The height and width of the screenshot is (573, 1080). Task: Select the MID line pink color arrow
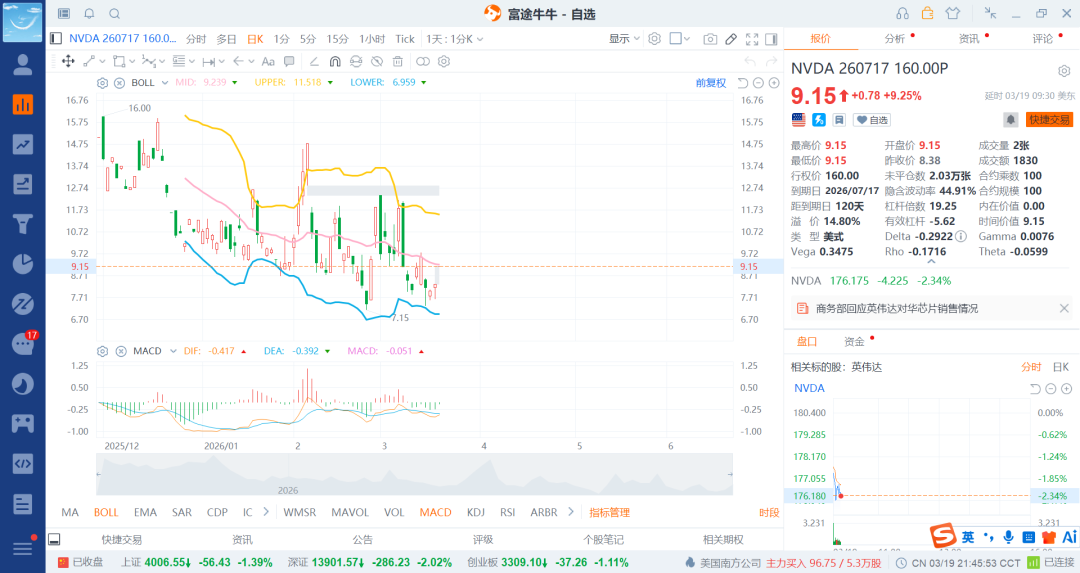pos(235,83)
